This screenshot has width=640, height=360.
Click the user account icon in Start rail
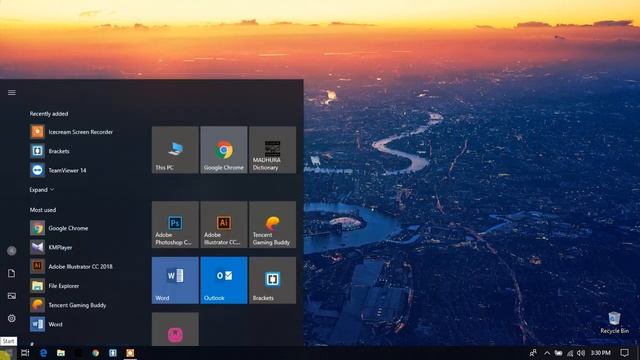11,251
